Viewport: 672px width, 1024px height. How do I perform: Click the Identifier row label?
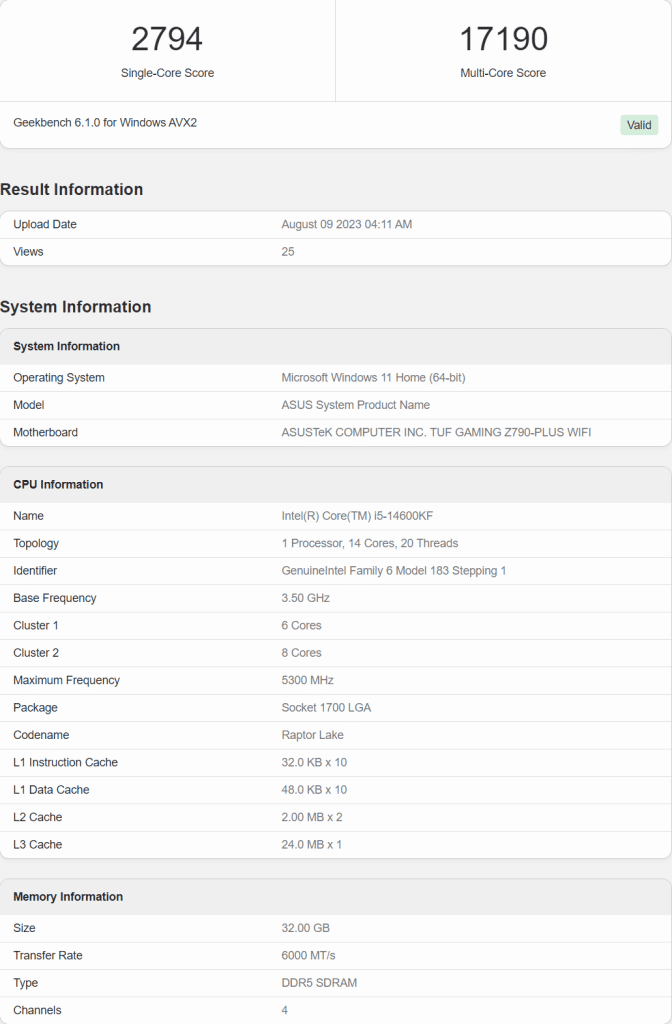[35, 571]
